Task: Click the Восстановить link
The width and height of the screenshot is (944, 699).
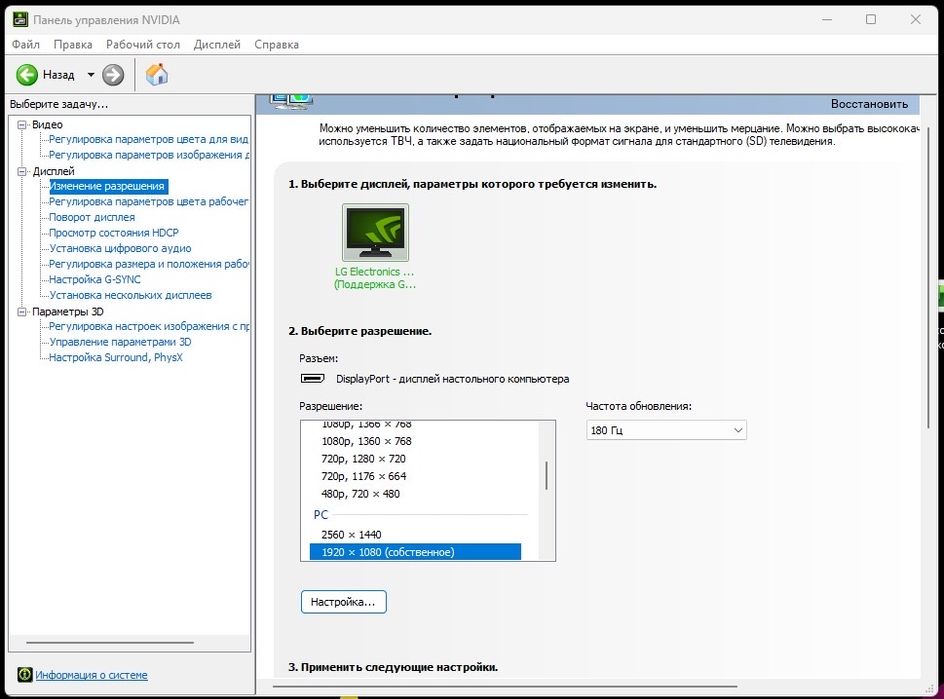Action: pos(869,104)
